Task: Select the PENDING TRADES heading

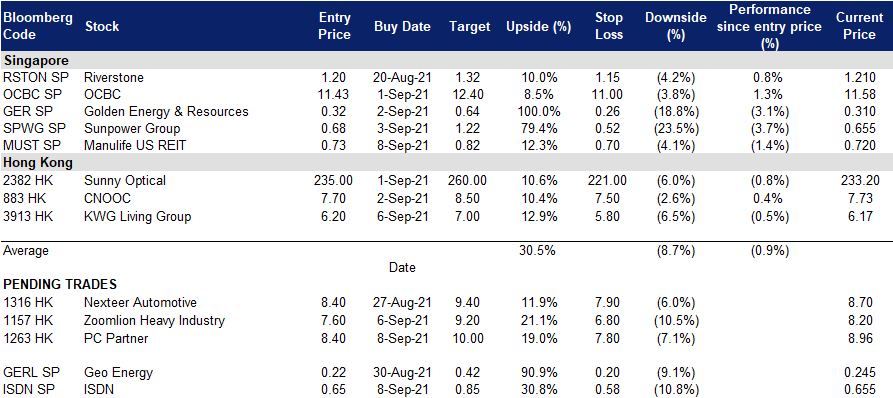Action: click(x=60, y=284)
